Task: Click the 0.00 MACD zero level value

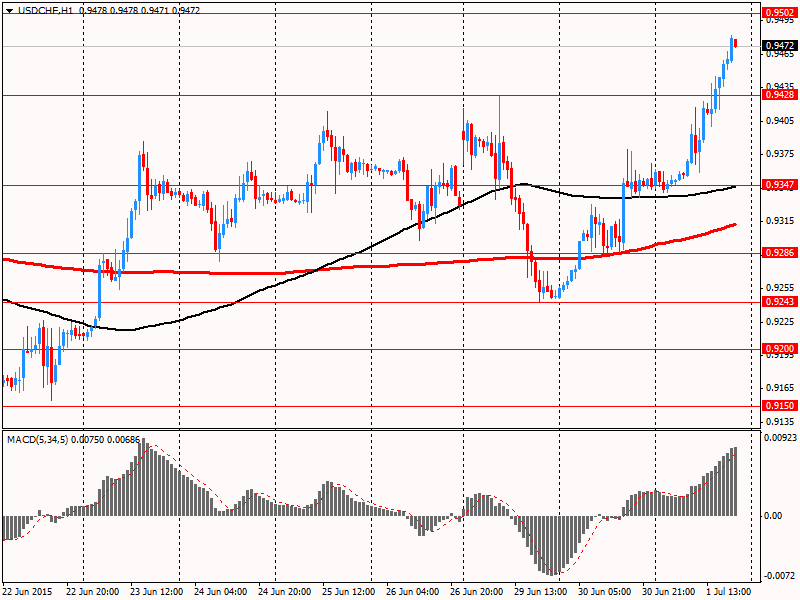Action: [x=773, y=516]
